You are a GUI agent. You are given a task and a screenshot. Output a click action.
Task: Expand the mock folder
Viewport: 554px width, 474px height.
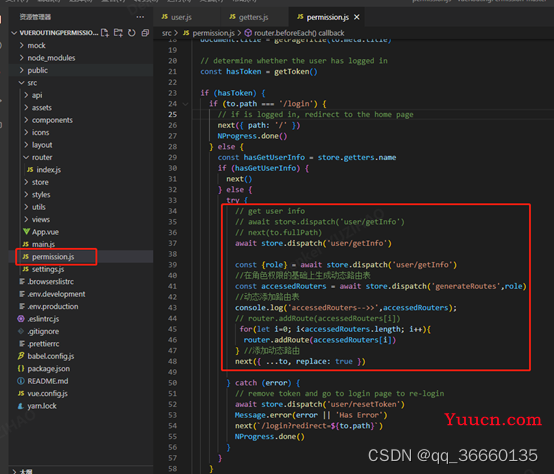36,46
